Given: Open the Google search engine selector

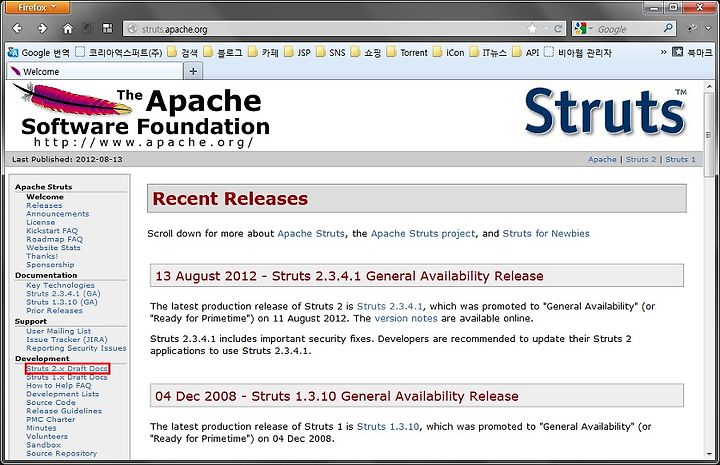Looking at the screenshot, I should 582,28.
